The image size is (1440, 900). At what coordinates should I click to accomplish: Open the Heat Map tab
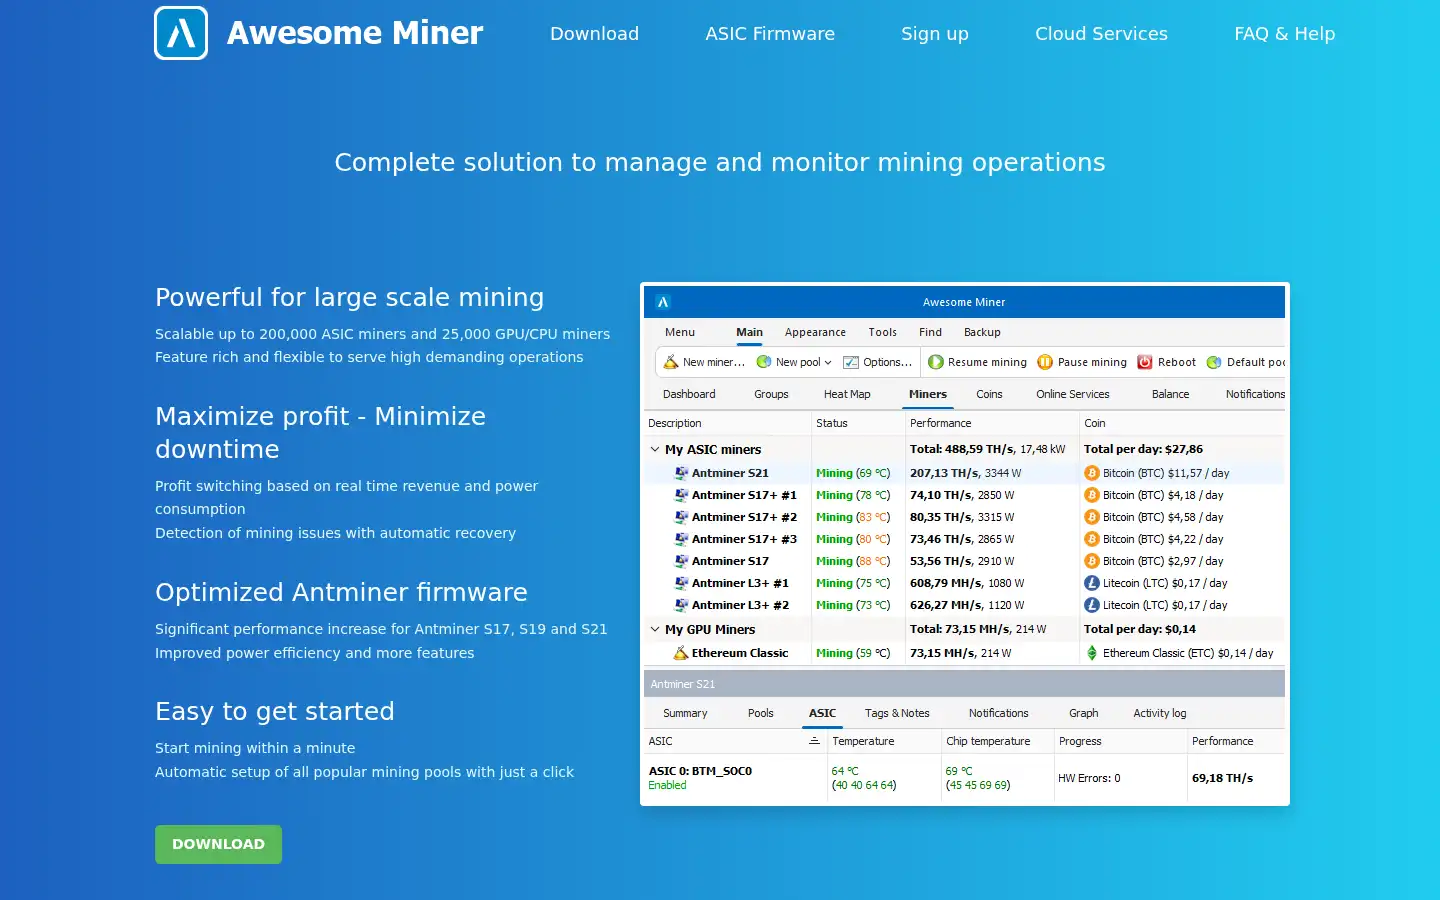847,394
